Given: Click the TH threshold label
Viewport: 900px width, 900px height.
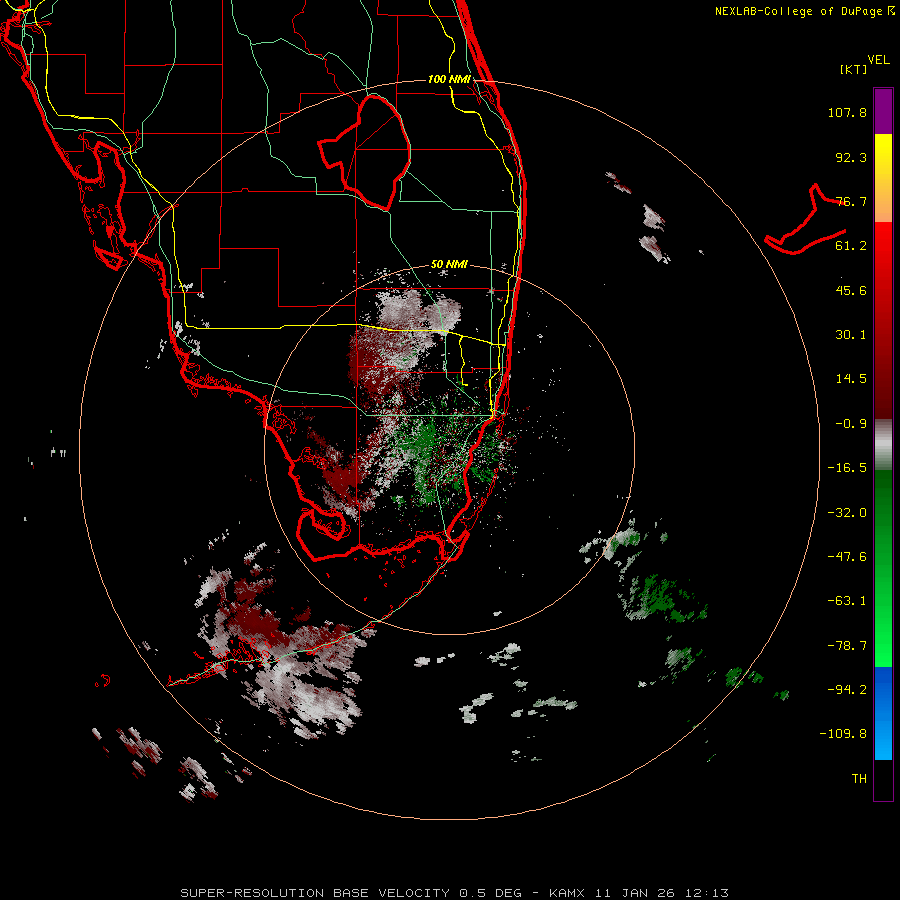Looking at the screenshot, I should [859, 779].
